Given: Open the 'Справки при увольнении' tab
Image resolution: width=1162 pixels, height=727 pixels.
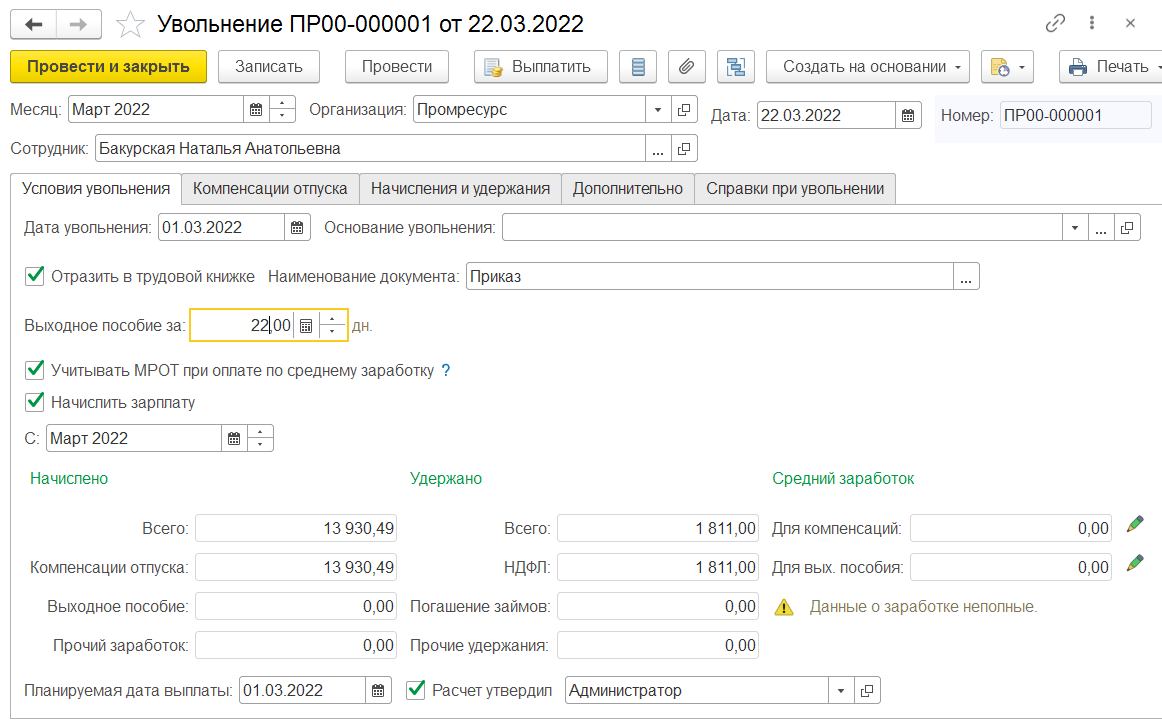Looking at the screenshot, I should (x=794, y=188).
